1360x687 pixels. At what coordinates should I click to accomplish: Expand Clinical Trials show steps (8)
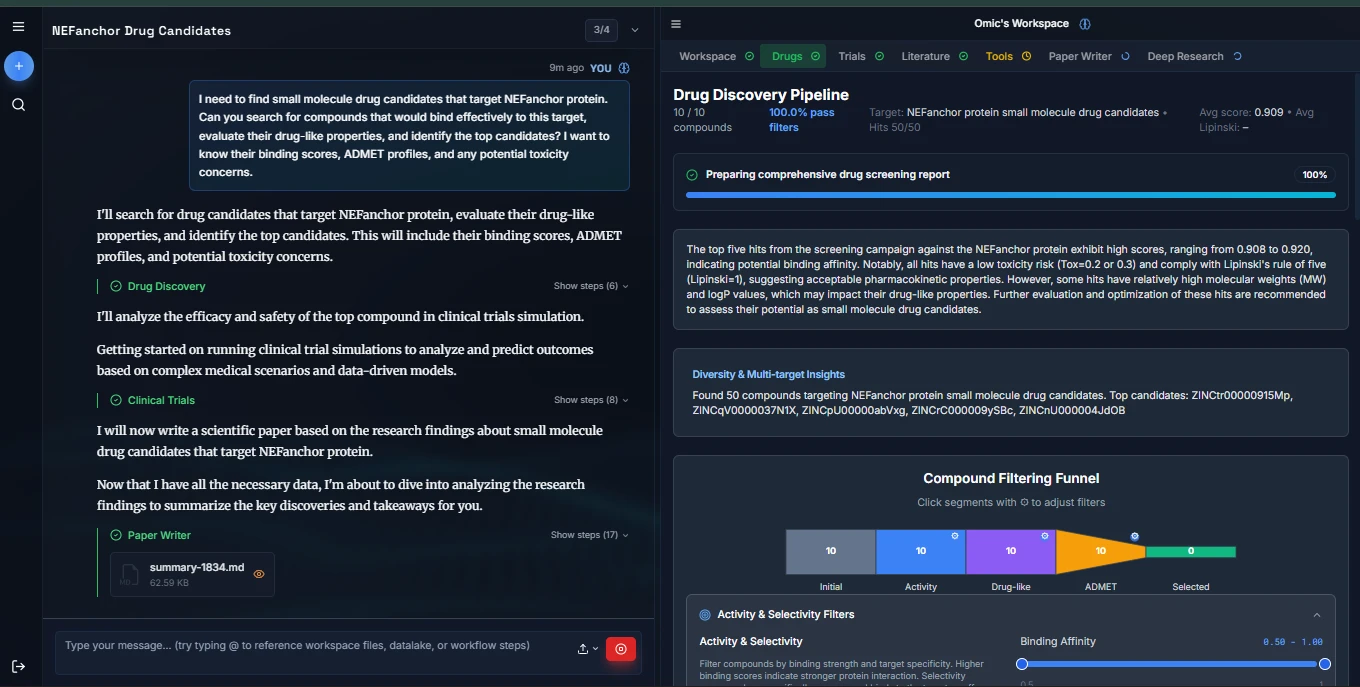[590, 400]
